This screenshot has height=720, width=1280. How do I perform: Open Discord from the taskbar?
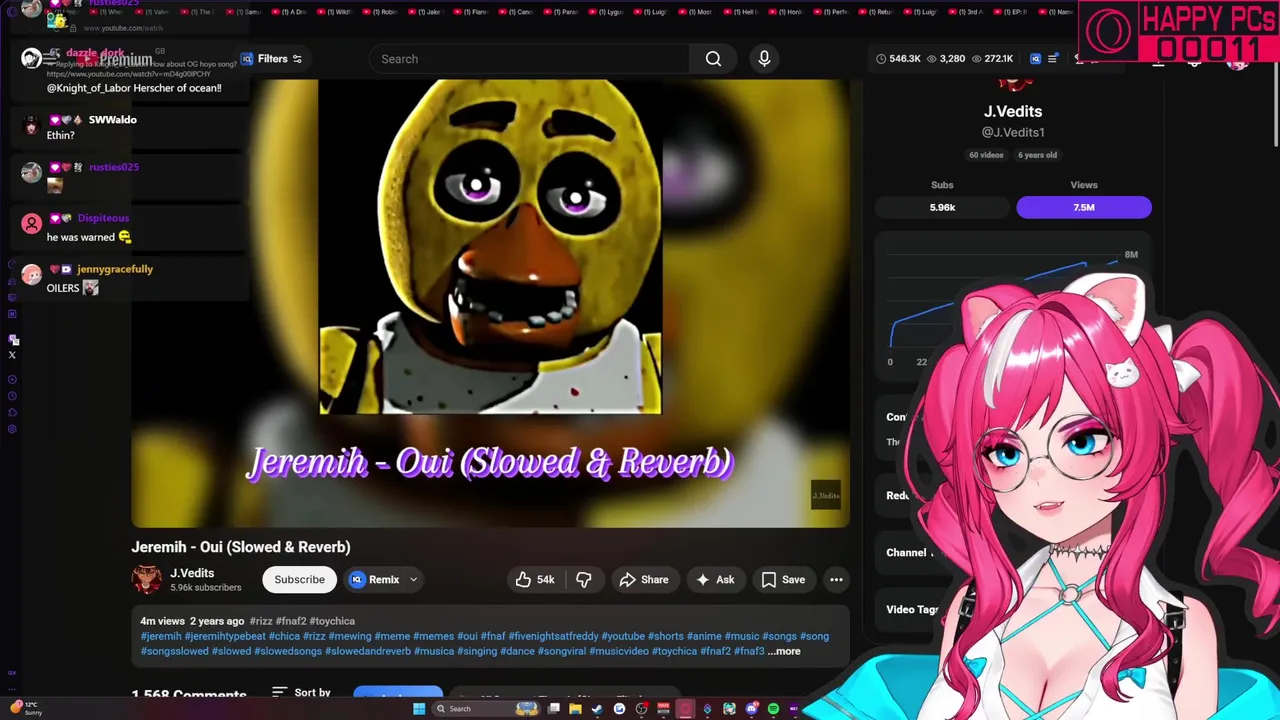(x=751, y=709)
